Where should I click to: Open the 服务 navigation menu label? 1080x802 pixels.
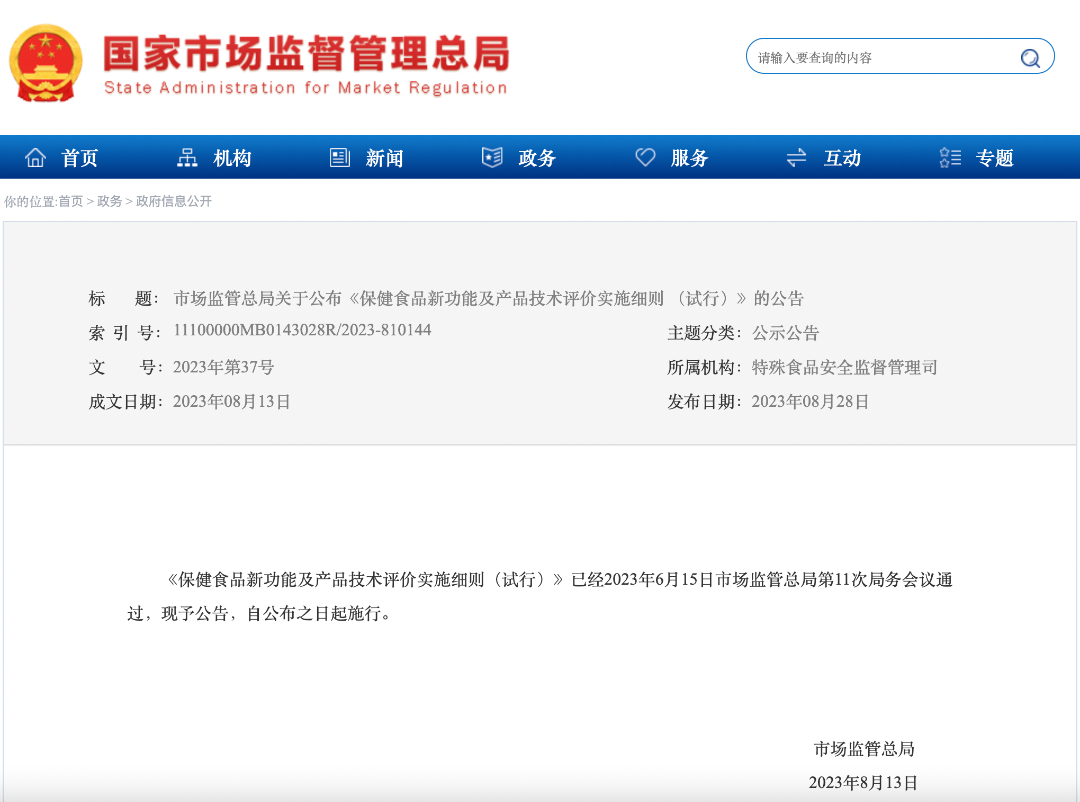click(x=689, y=158)
